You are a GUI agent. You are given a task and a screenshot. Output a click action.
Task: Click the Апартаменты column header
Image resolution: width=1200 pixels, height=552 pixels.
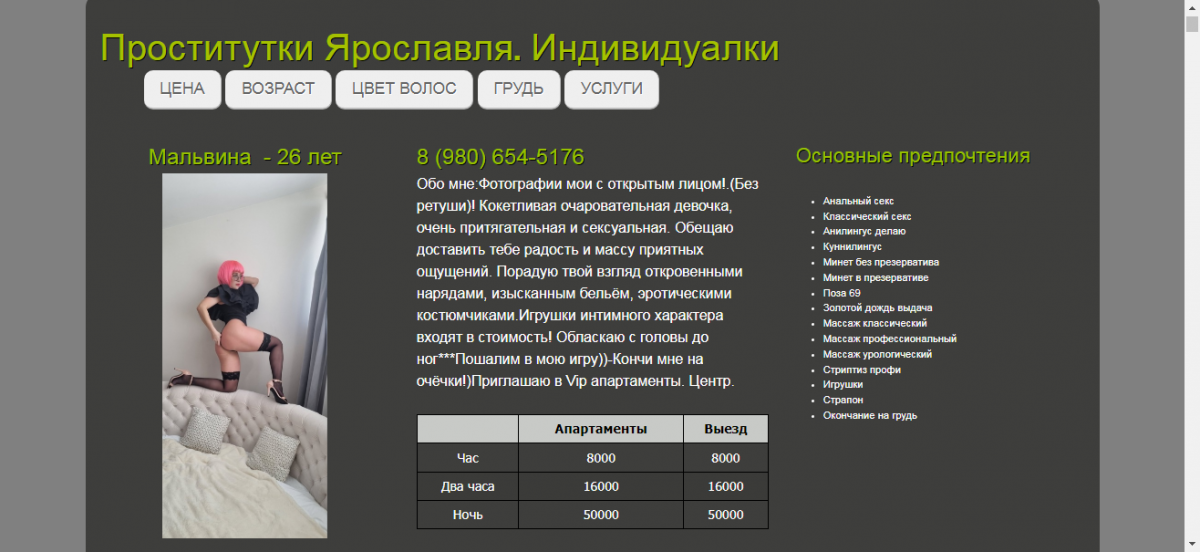[600, 429]
